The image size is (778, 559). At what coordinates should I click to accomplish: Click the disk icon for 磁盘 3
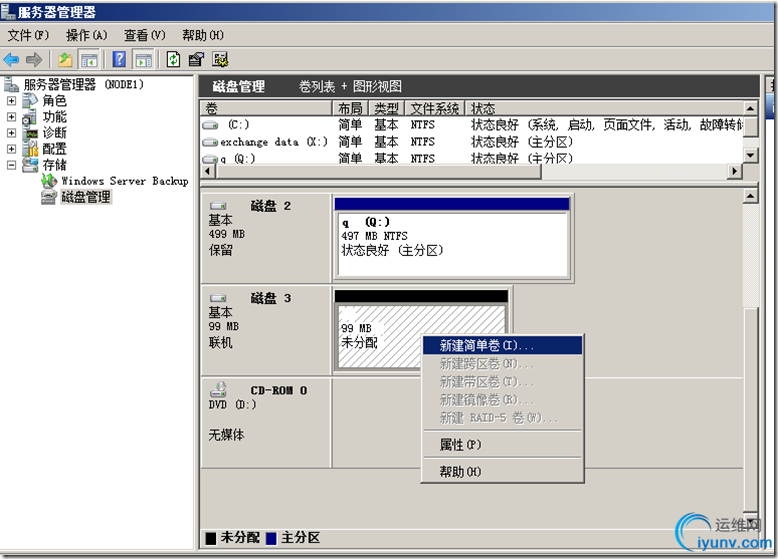pyautogui.click(x=218, y=298)
